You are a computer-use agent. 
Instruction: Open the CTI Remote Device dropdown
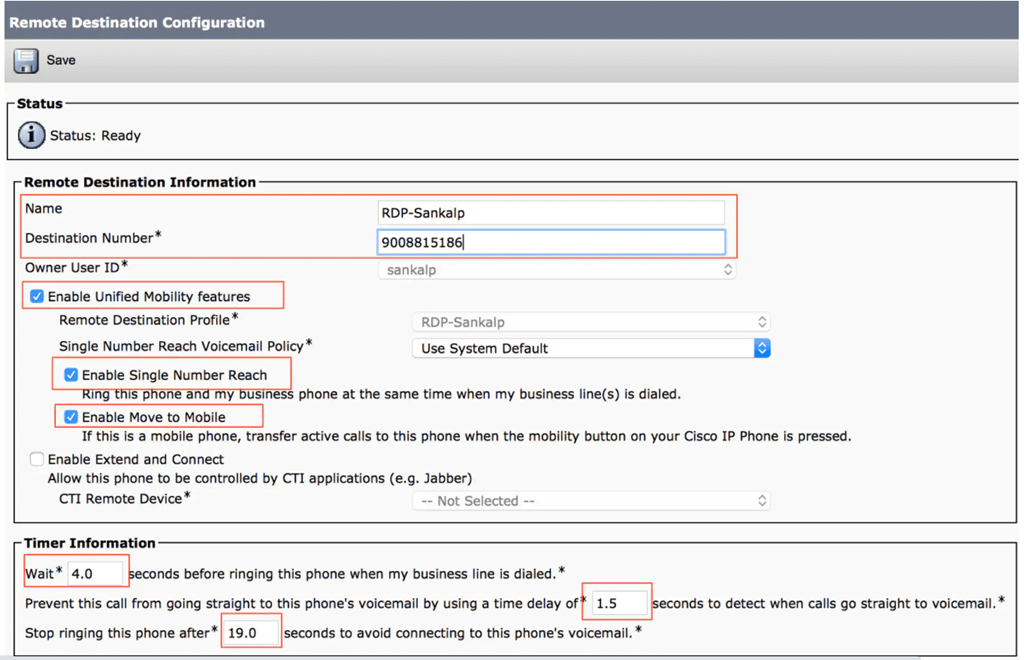(x=591, y=501)
